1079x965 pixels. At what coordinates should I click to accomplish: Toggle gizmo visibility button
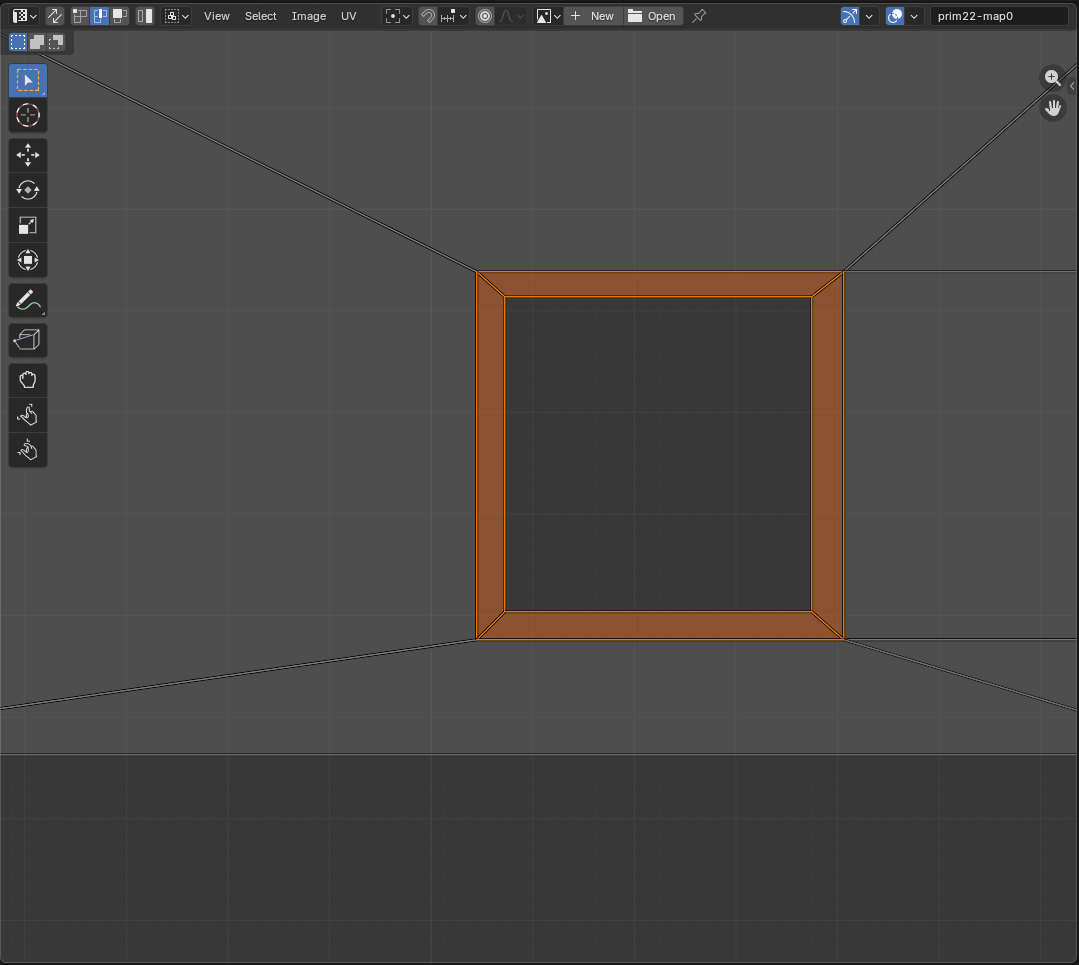click(850, 16)
